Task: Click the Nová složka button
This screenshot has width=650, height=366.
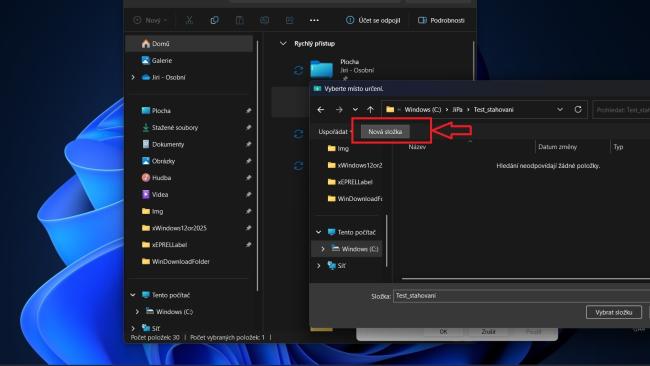Action: point(385,132)
